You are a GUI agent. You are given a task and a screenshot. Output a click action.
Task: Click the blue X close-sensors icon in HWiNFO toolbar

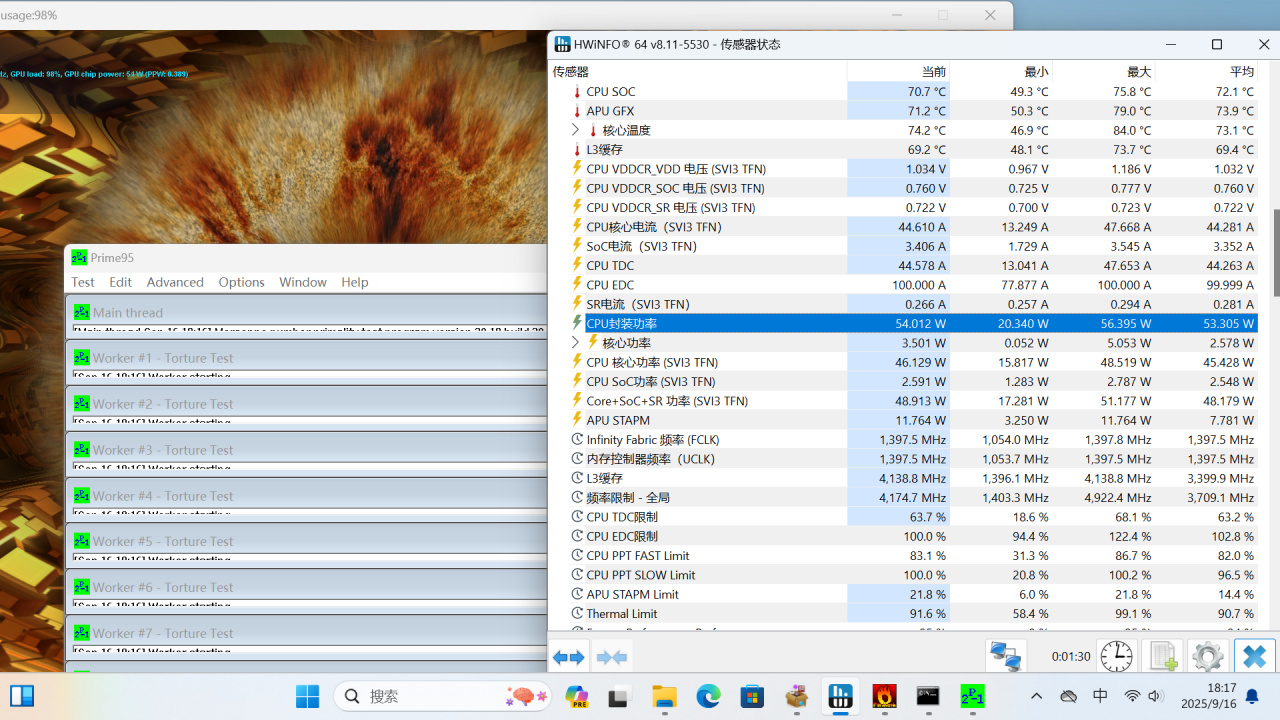(1254, 657)
